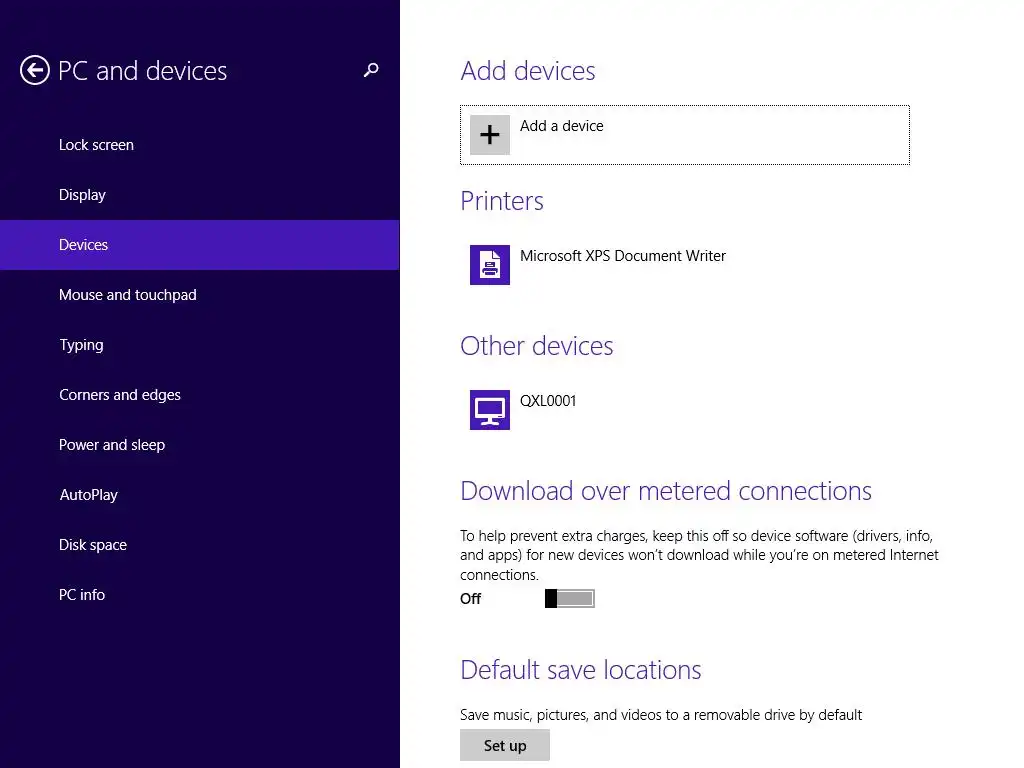Open Lock screen settings
The image size is (1024, 768).
tap(96, 145)
